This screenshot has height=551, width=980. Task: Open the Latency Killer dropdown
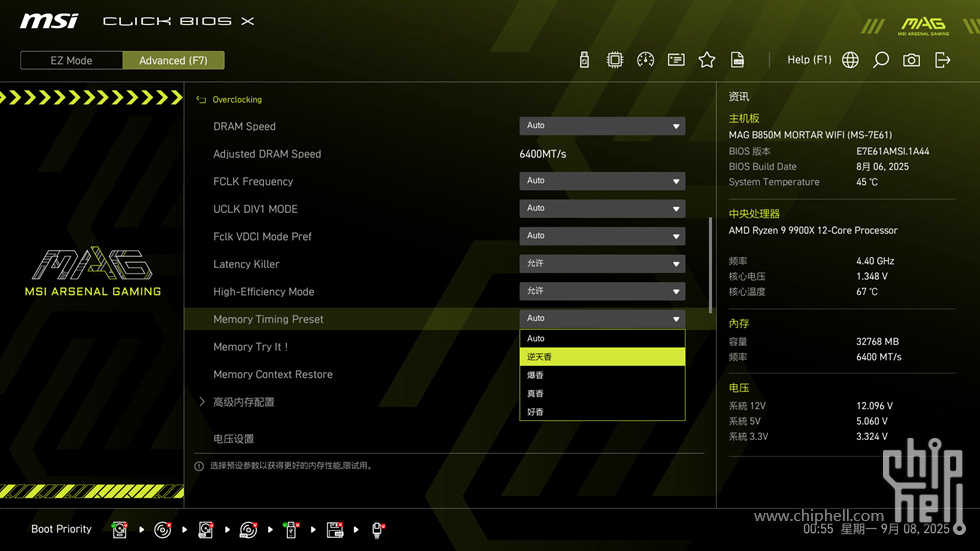pyautogui.click(x=602, y=264)
